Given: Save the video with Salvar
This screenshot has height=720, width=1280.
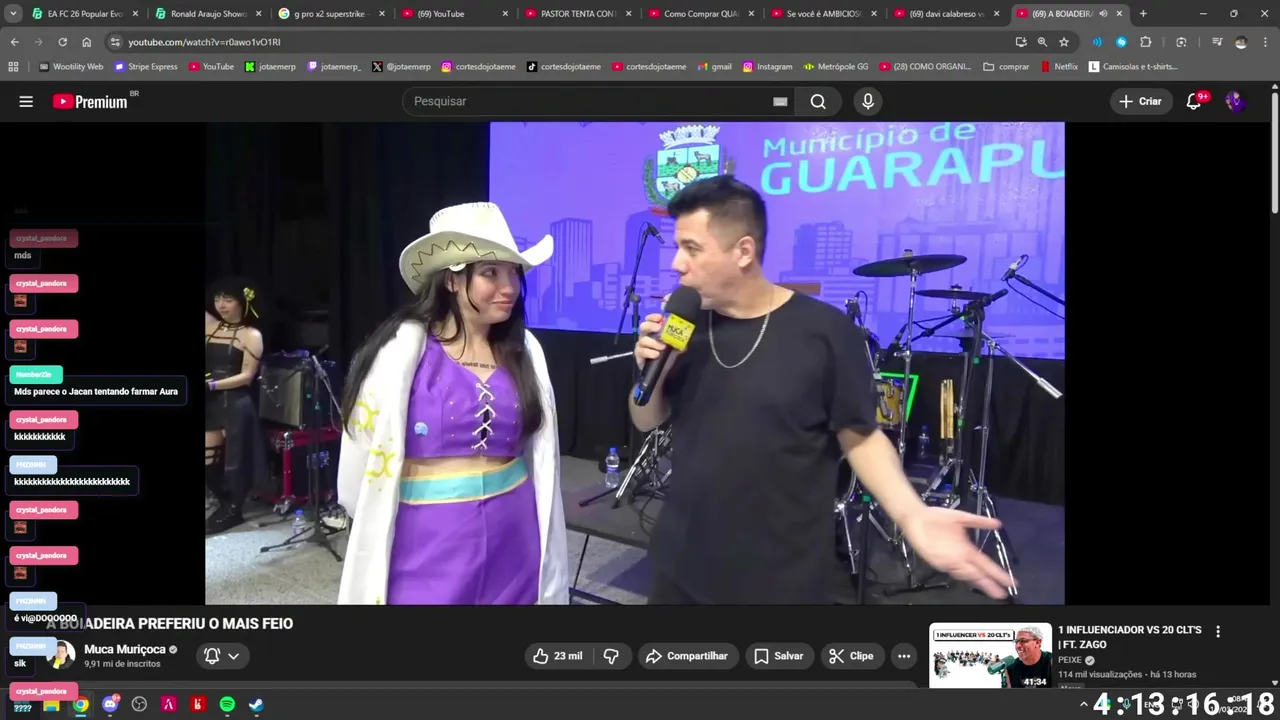Looking at the screenshot, I should (779, 656).
